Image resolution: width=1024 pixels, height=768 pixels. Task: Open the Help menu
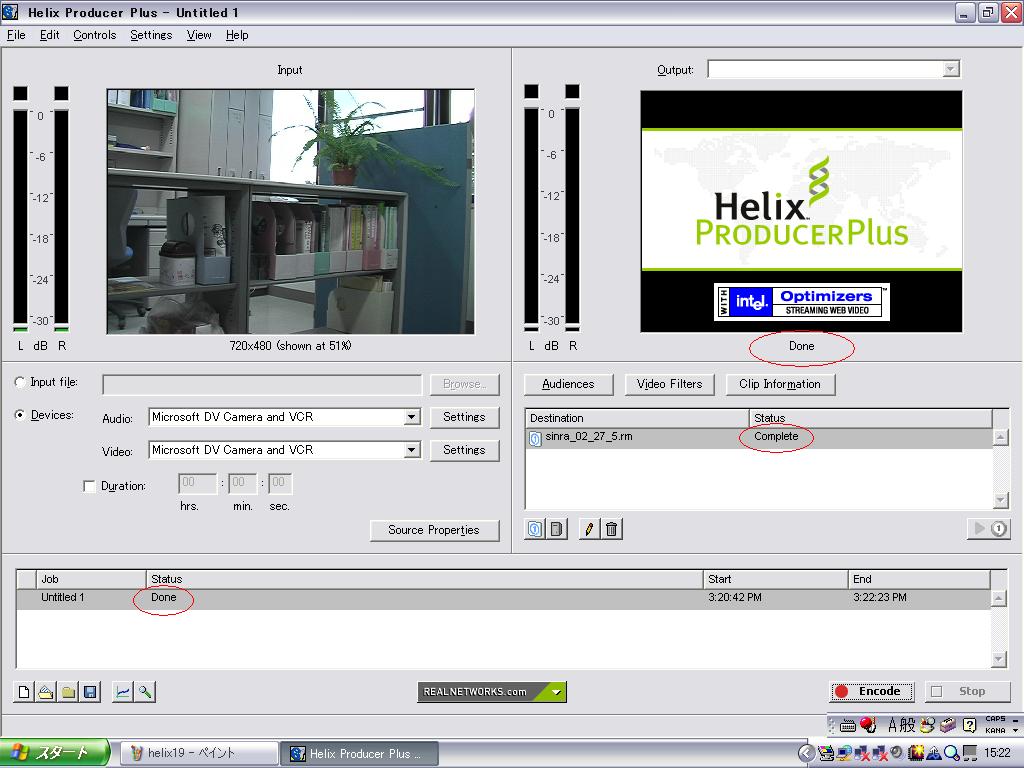pos(237,35)
